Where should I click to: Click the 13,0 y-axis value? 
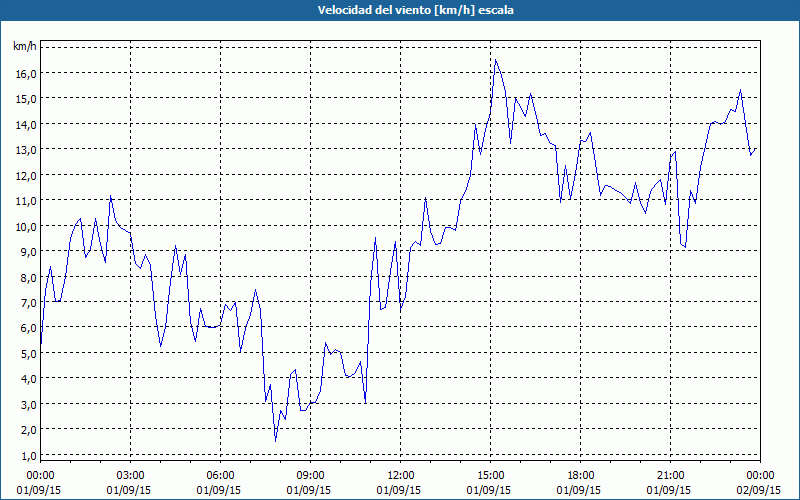click(26, 150)
